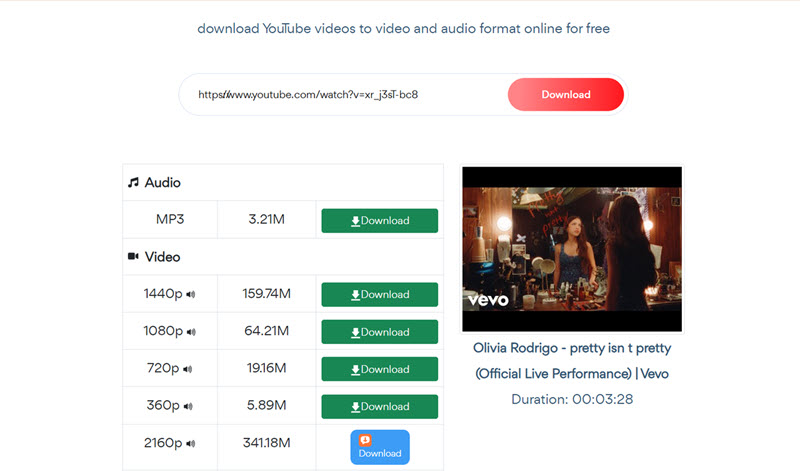Download the MP3 audio file

point(380,220)
